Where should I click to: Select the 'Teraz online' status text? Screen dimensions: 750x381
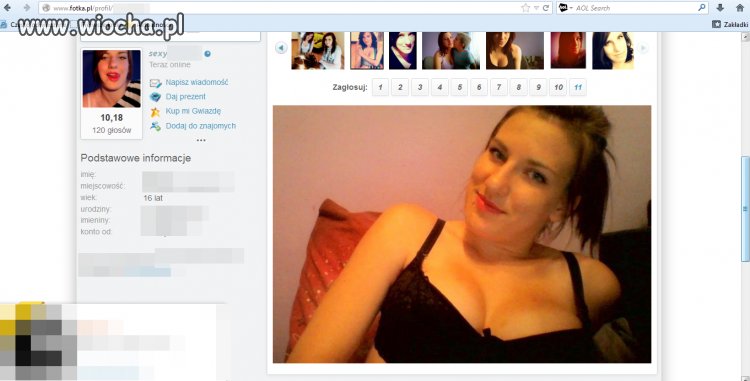click(x=170, y=65)
